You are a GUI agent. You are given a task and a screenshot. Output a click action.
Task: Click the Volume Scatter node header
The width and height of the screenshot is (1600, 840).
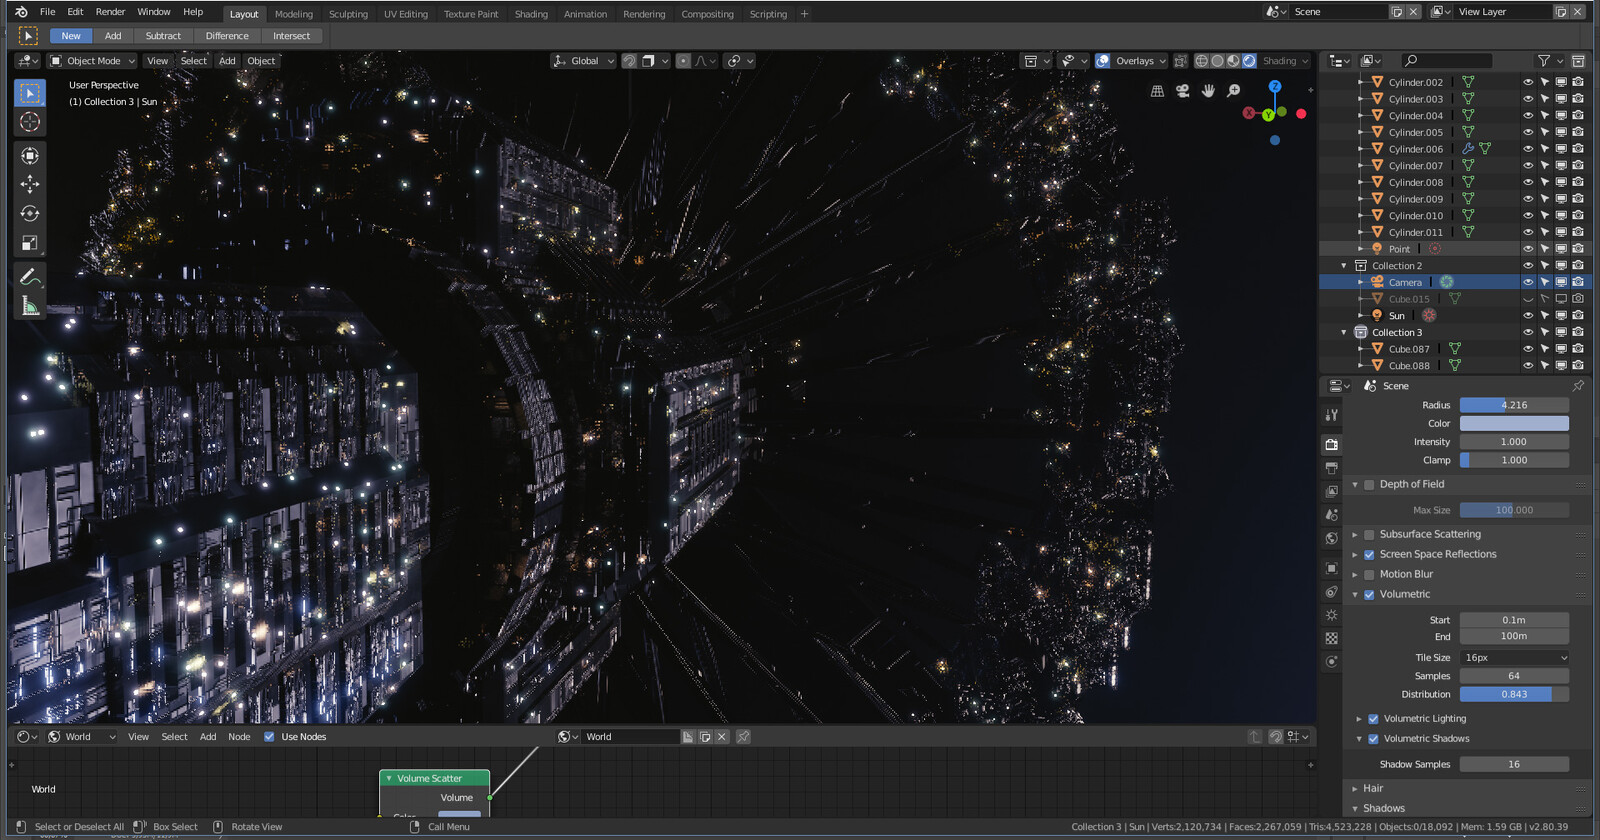(x=434, y=779)
